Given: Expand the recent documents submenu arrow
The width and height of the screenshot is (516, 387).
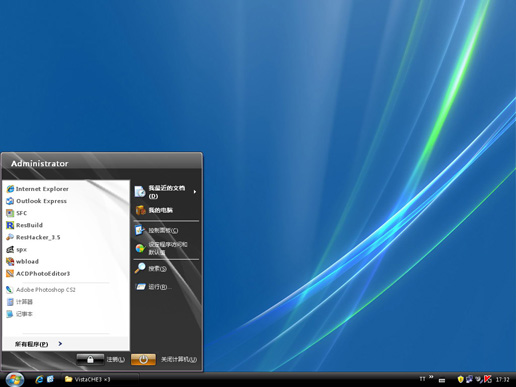Looking at the screenshot, I should pyautogui.click(x=195, y=192).
